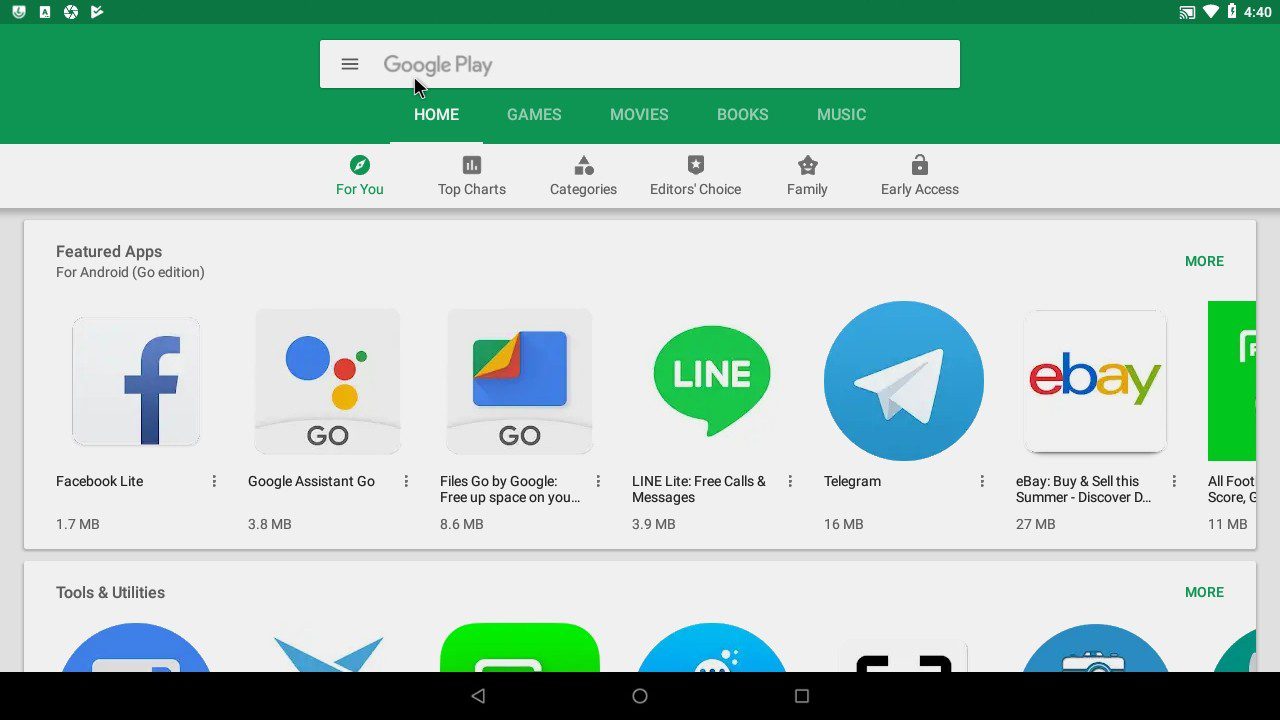Switch to the MOVIES tab
1280x720 pixels.
pyautogui.click(x=639, y=114)
